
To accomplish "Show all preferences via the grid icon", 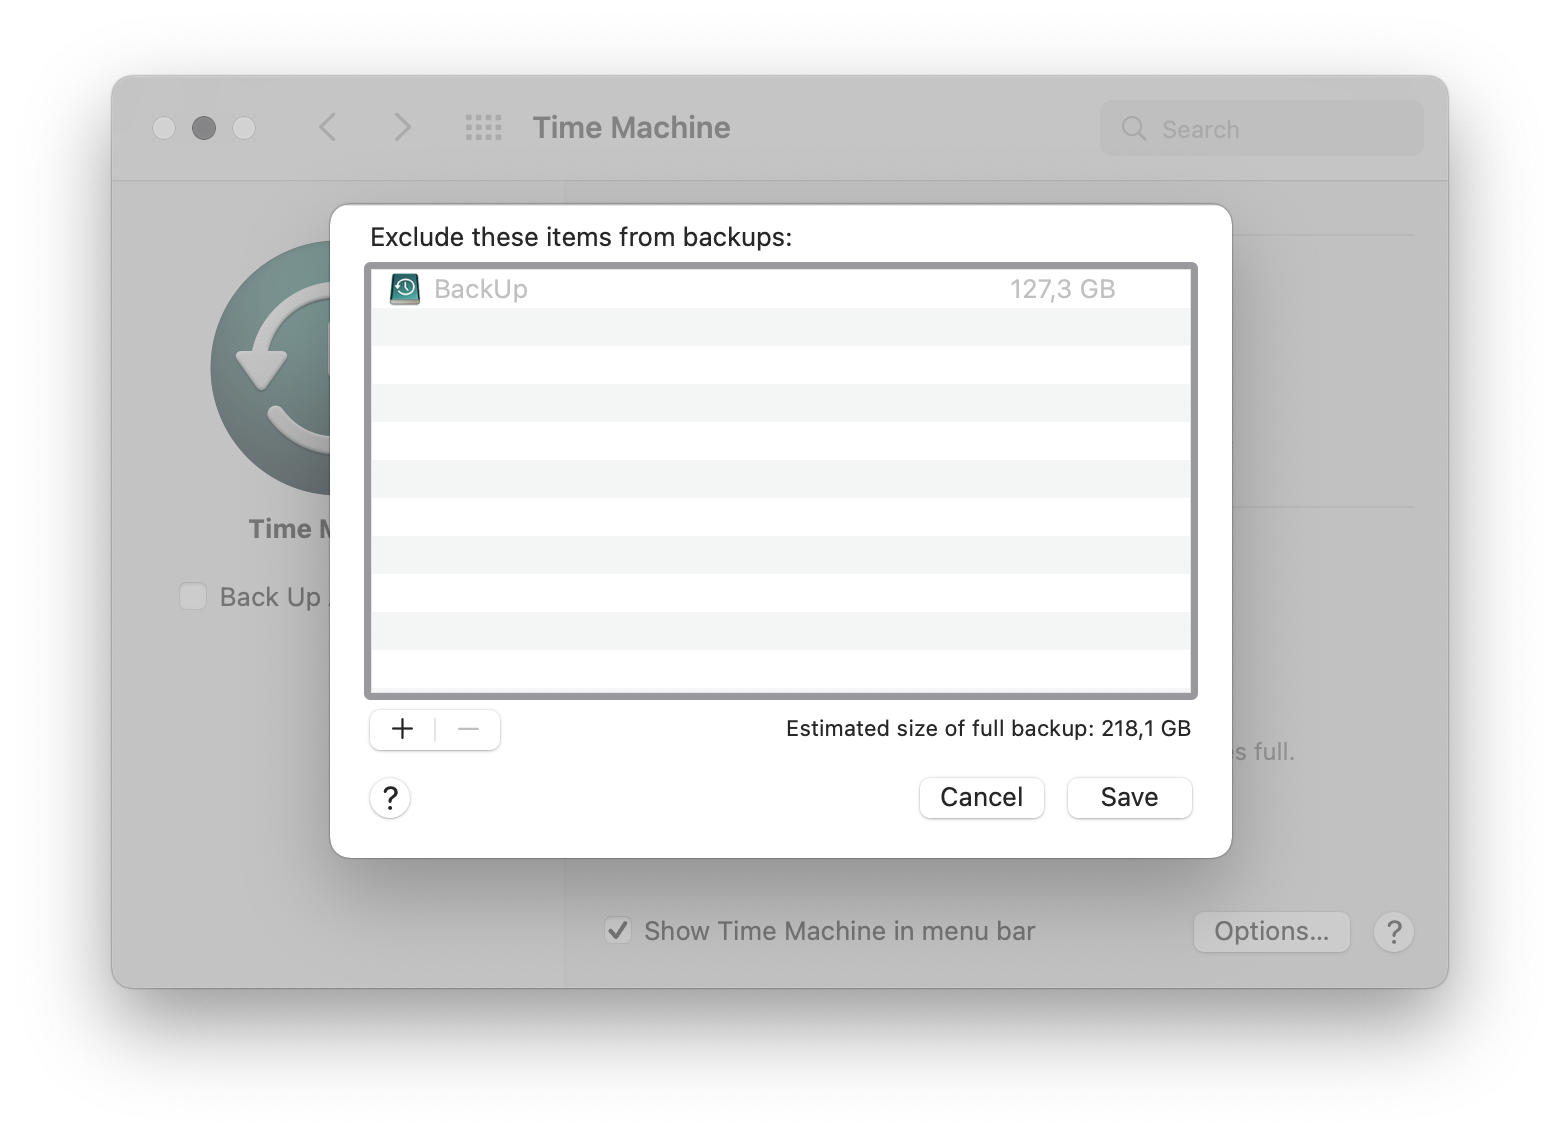I will pyautogui.click(x=484, y=128).
